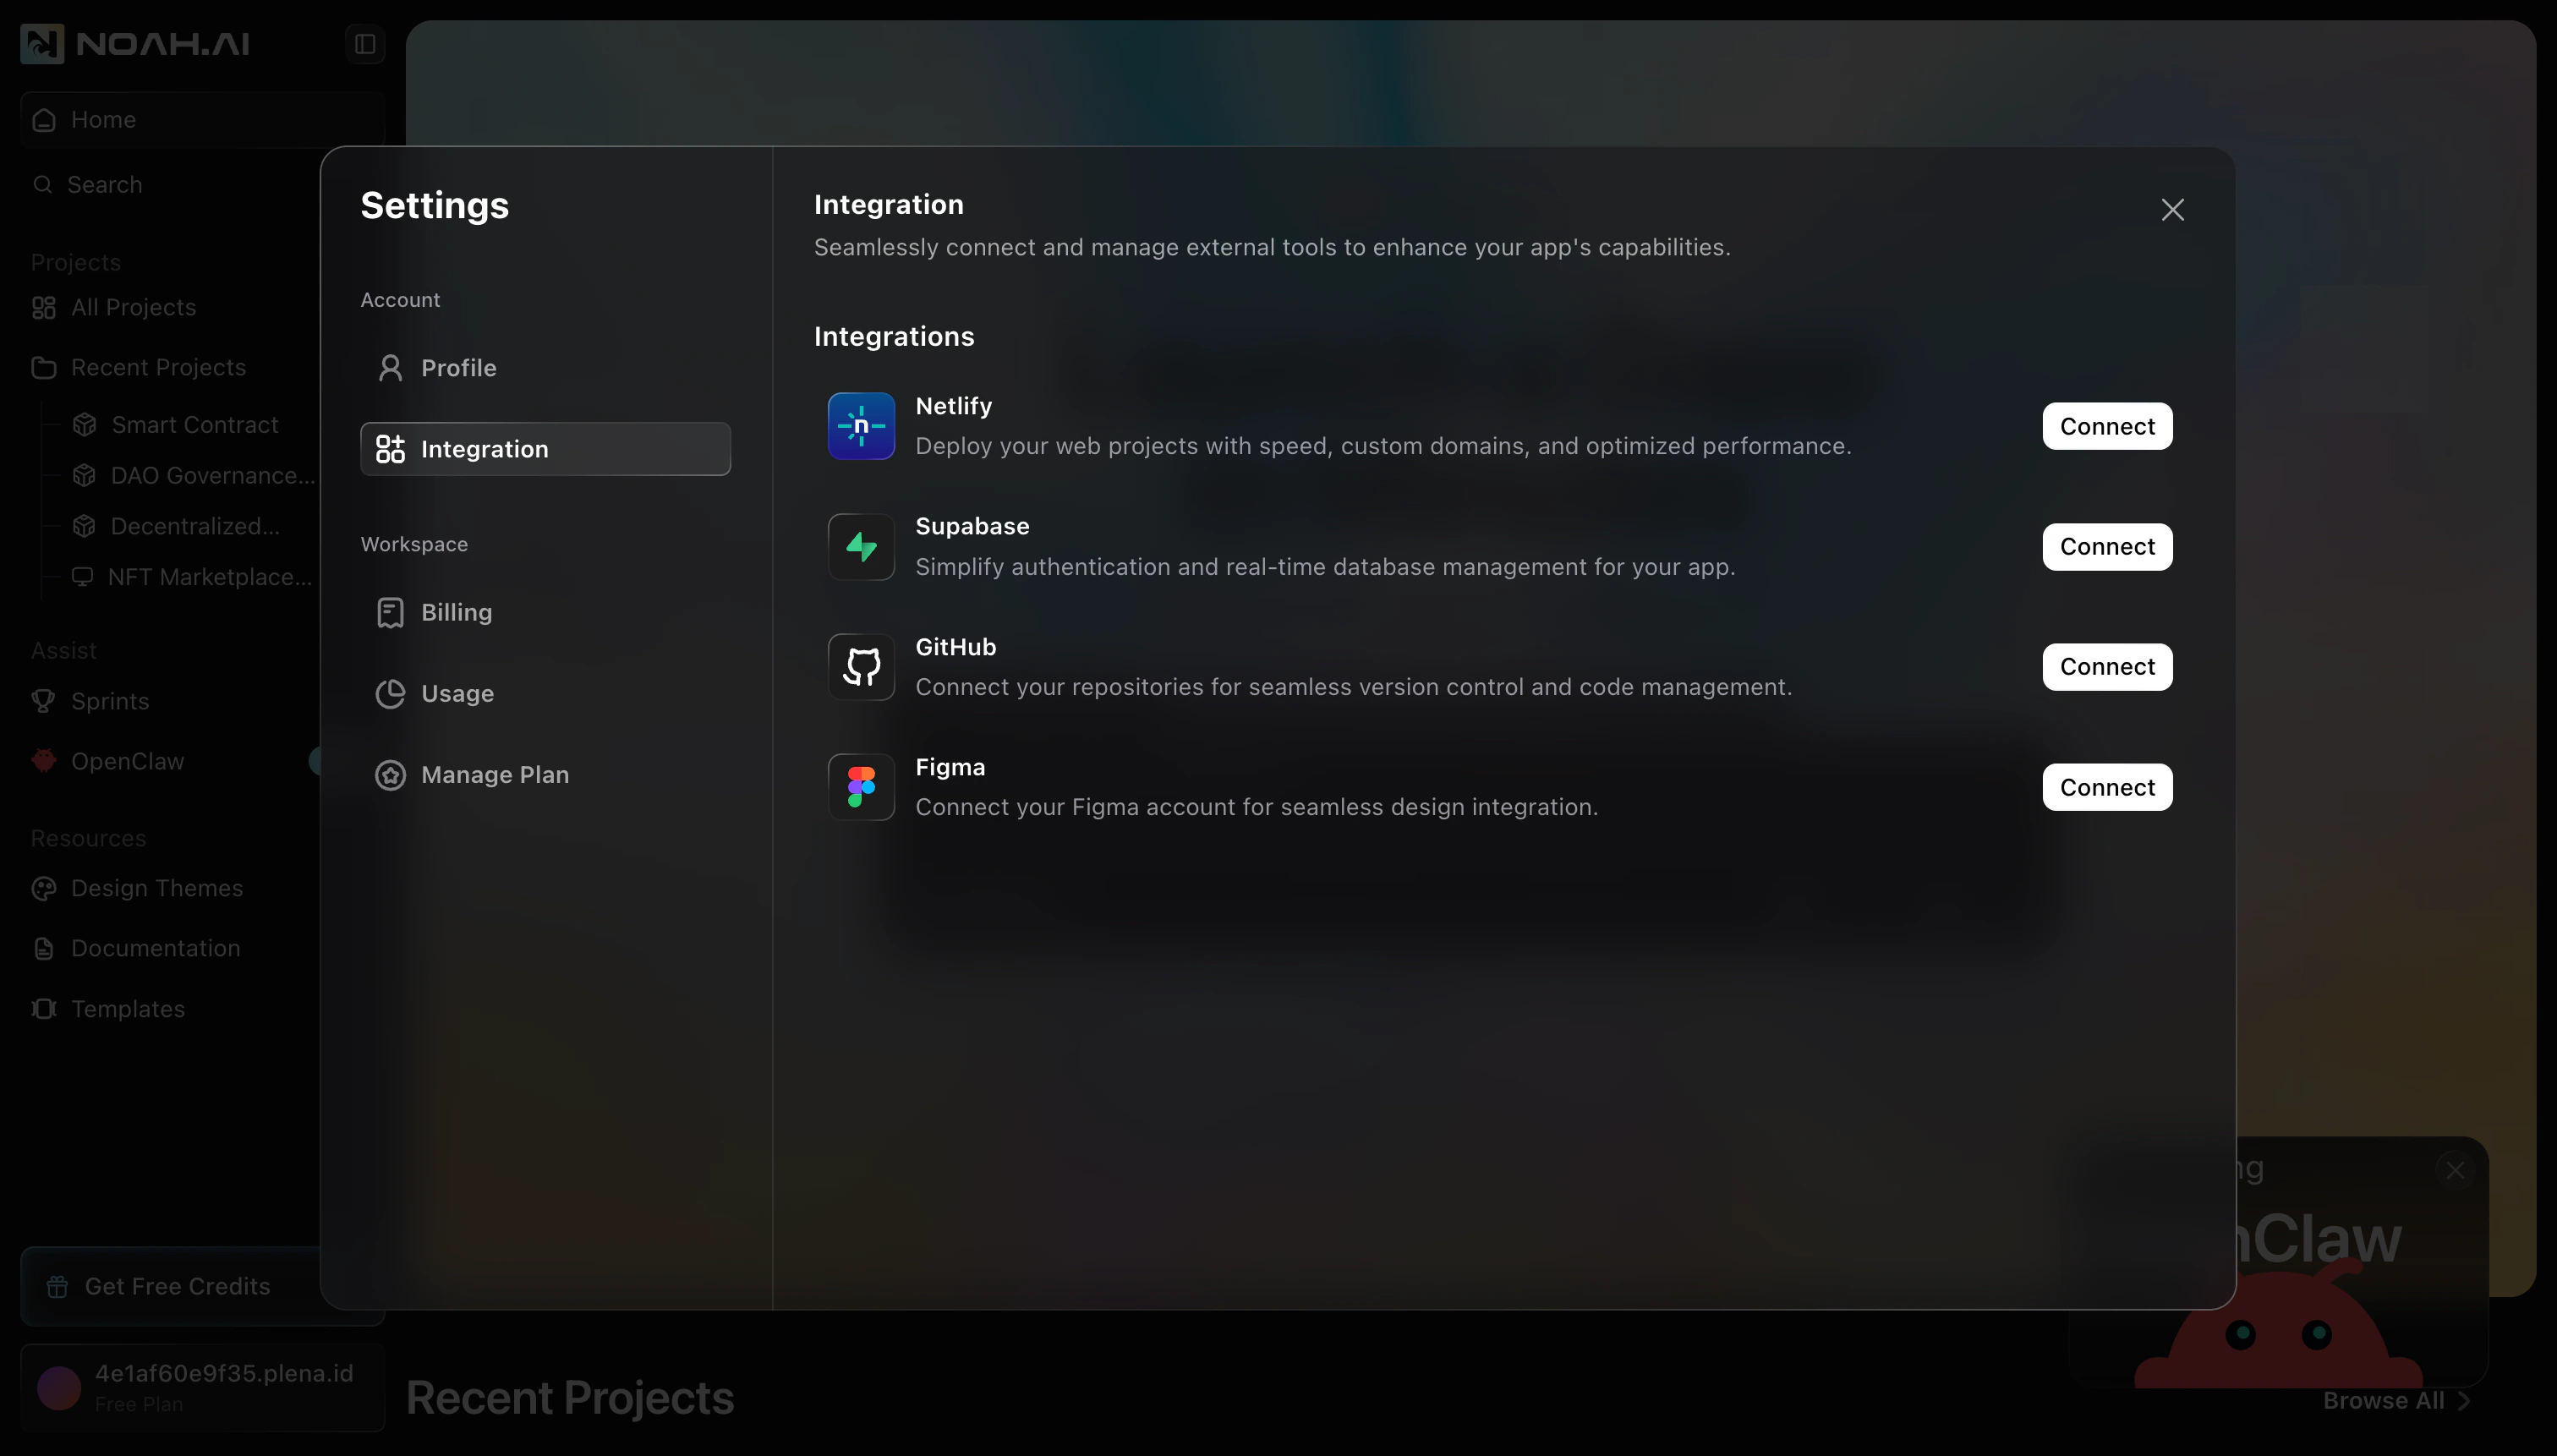Click the Documentation page icon

tap(43, 948)
